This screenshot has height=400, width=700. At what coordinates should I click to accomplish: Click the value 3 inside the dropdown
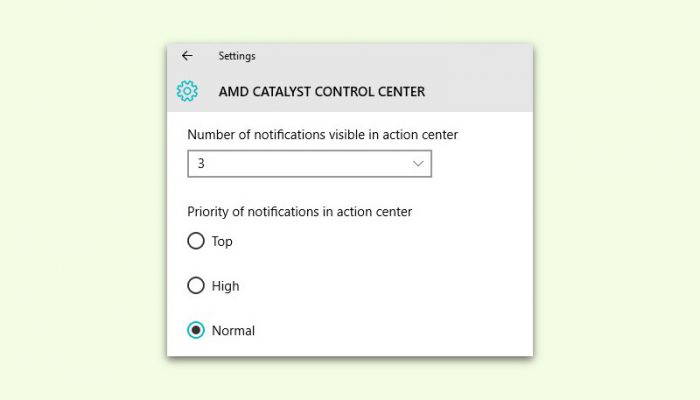201,163
